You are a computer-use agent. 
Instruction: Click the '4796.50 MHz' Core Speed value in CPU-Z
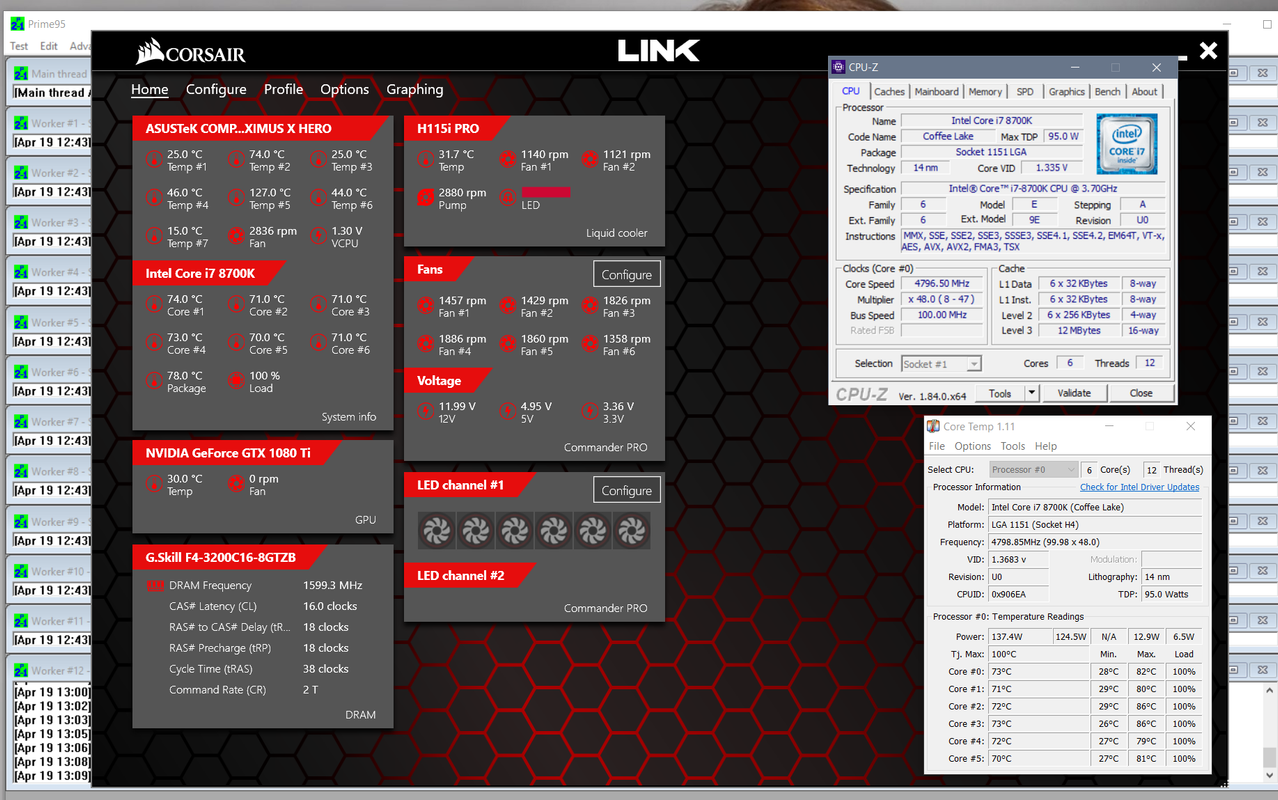click(x=941, y=284)
